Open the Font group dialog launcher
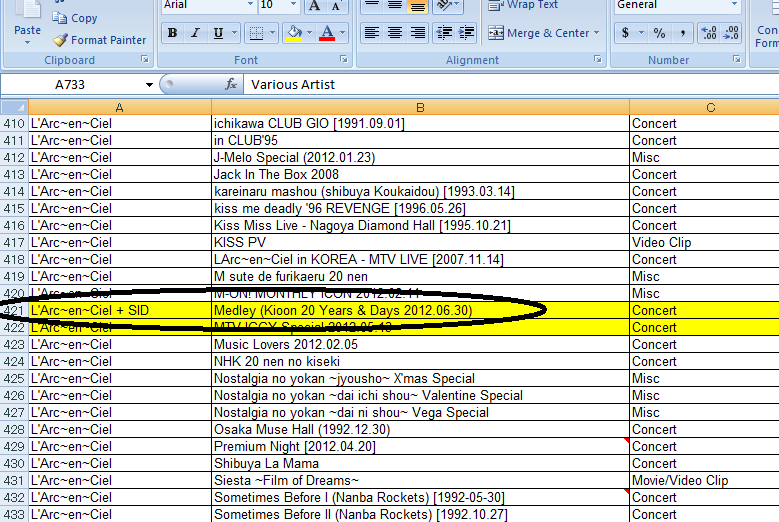Screen dimensions: 779x522 [344, 60]
